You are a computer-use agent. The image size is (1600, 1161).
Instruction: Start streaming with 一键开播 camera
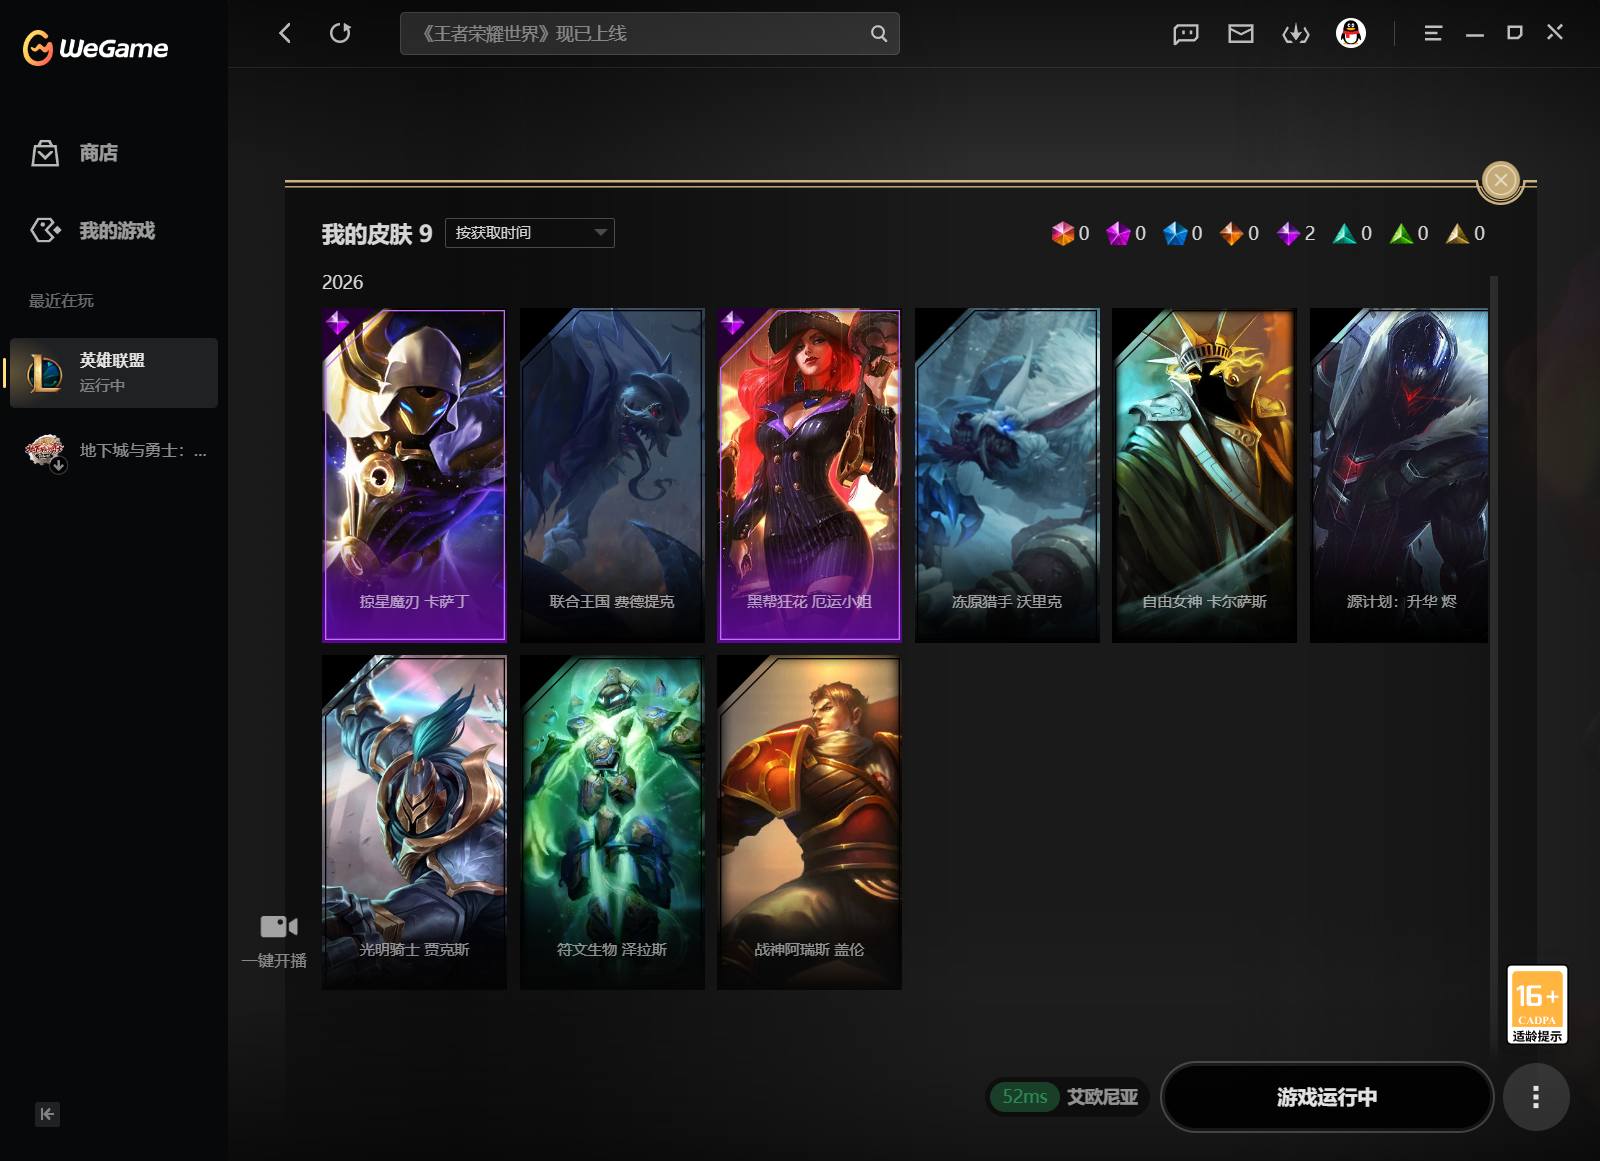tap(275, 940)
